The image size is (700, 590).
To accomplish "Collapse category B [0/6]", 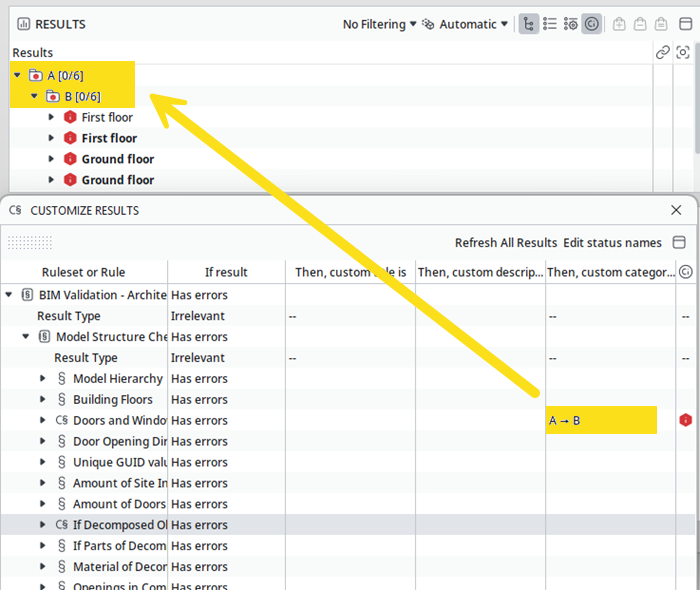I will [34, 96].
